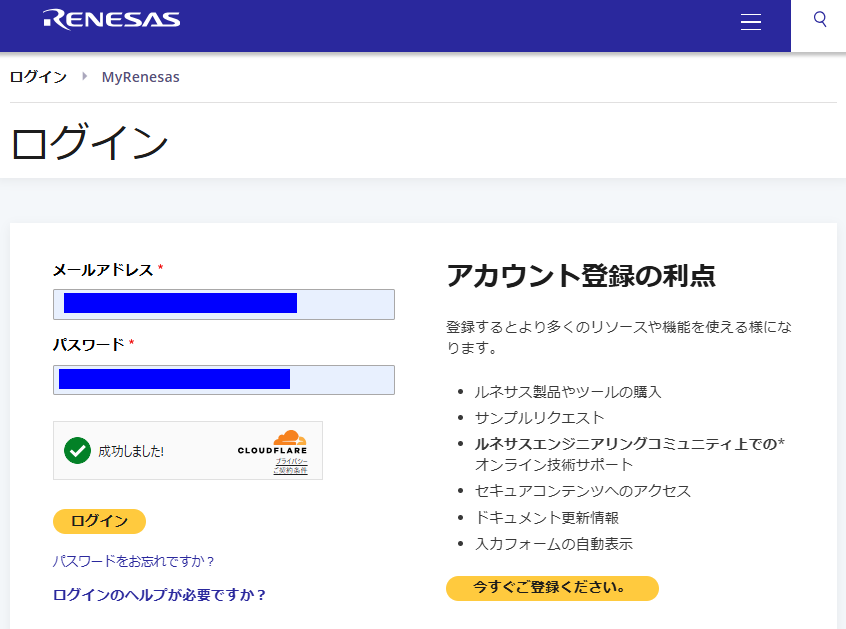Focus the パスワード password field
Screen dimensions: 846x629
point(224,380)
